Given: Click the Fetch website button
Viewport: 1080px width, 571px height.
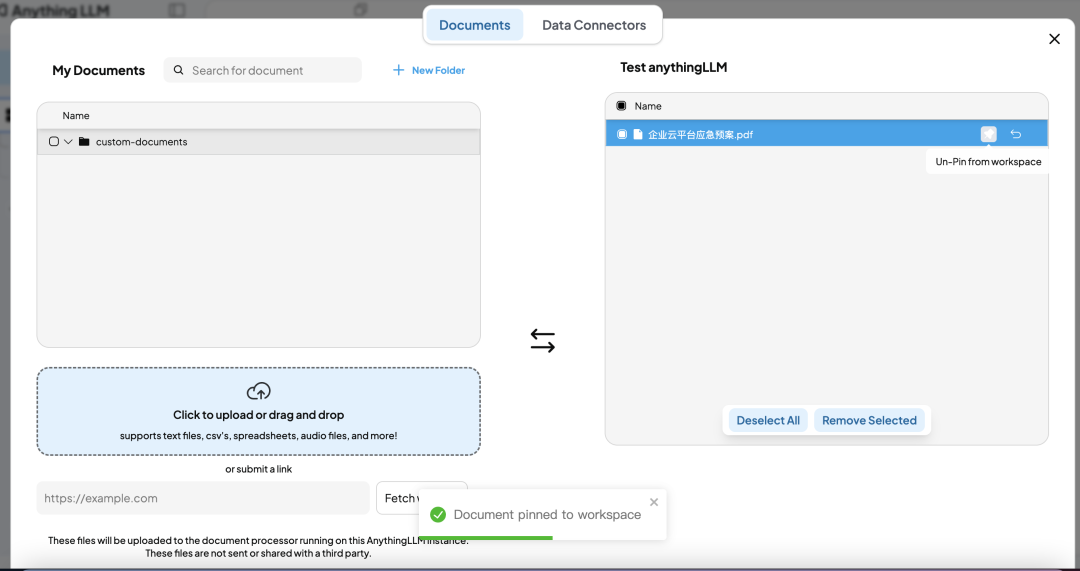Looking at the screenshot, I should [422, 498].
